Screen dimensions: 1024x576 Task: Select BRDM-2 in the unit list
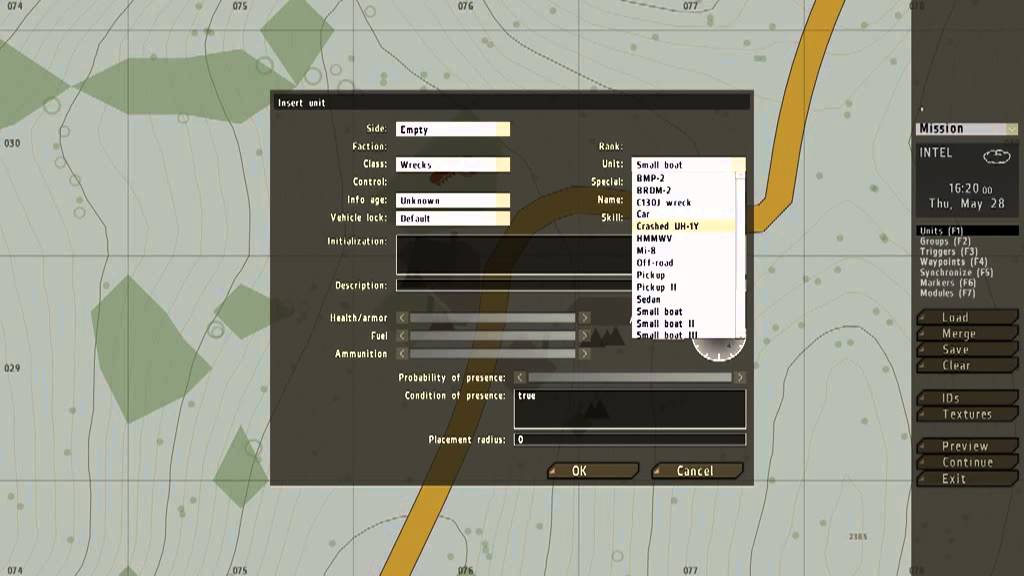[684, 190]
